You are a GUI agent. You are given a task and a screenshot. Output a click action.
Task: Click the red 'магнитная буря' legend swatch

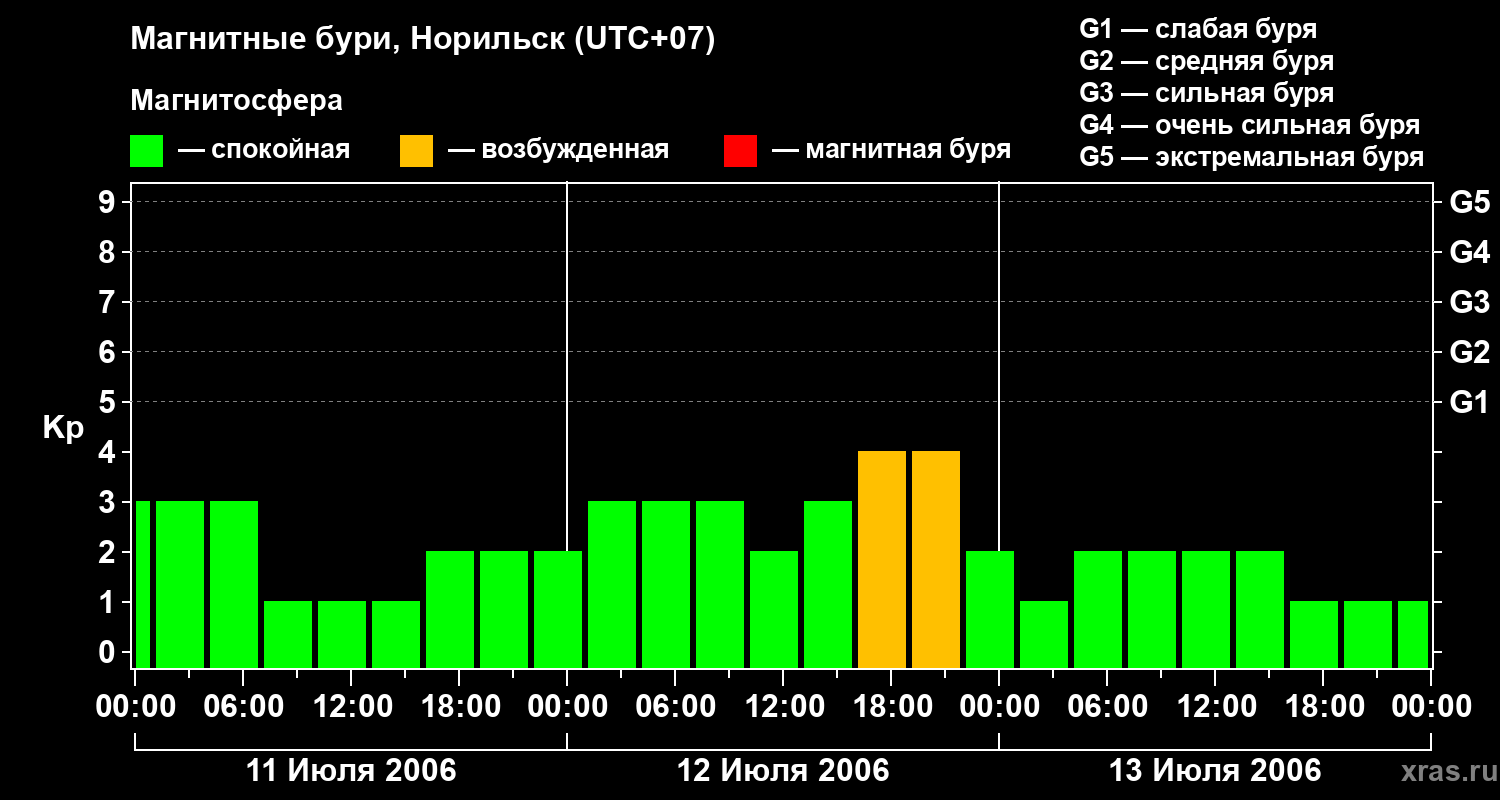click(x=740, y=151)
